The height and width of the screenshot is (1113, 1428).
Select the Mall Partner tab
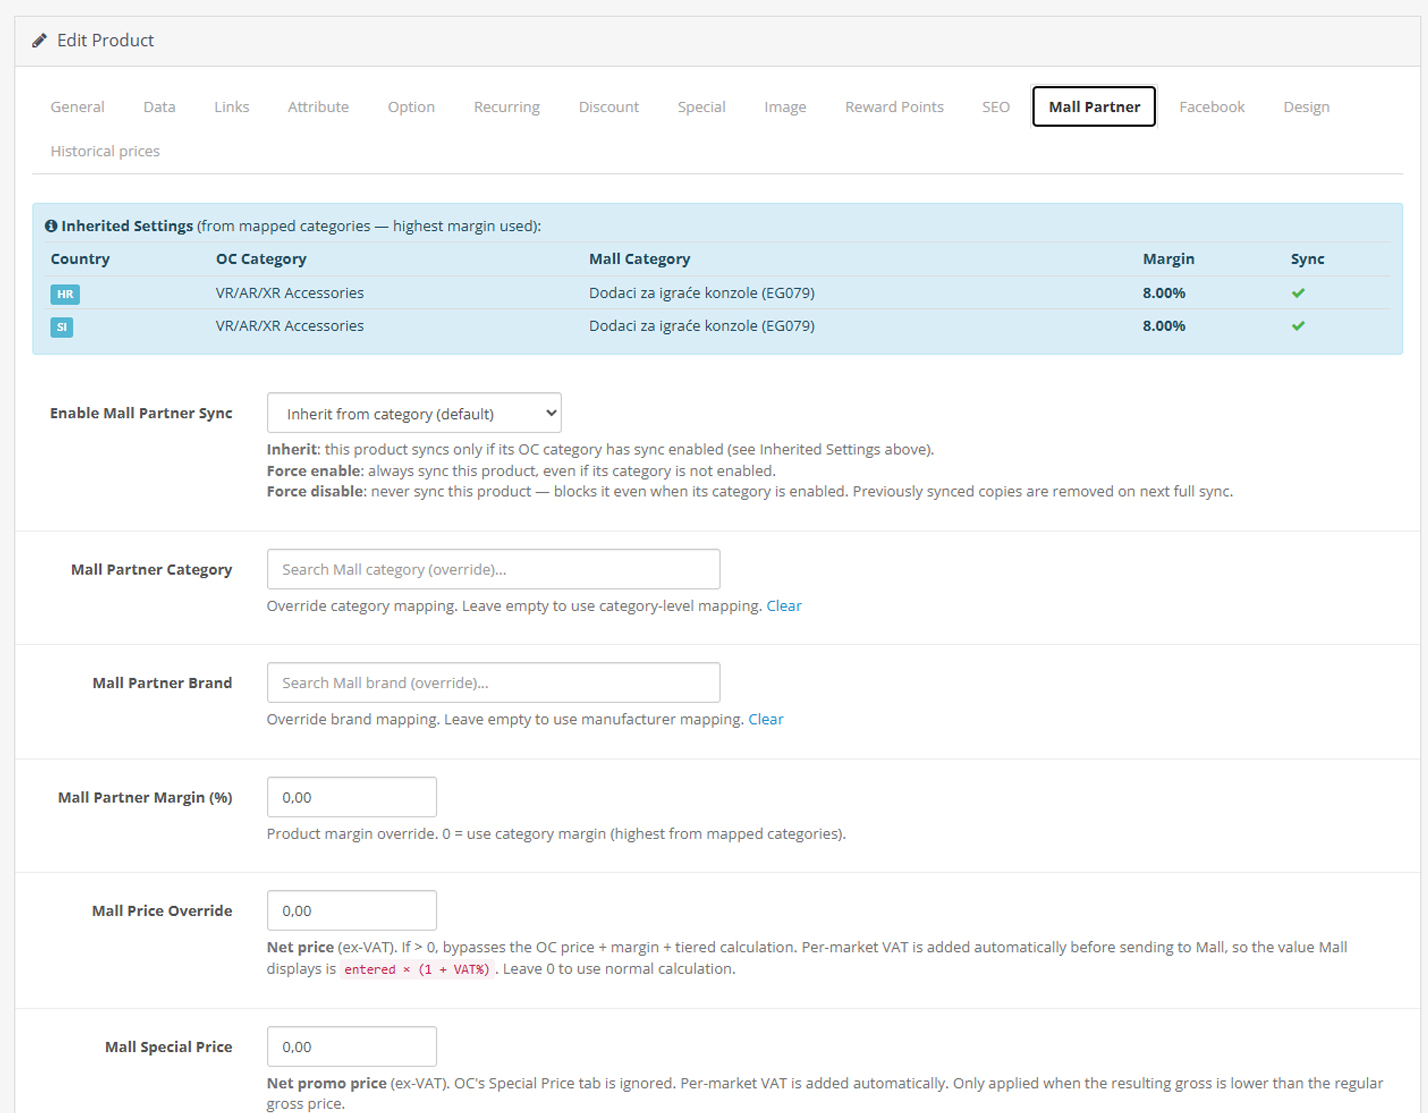click(1094, 107)
